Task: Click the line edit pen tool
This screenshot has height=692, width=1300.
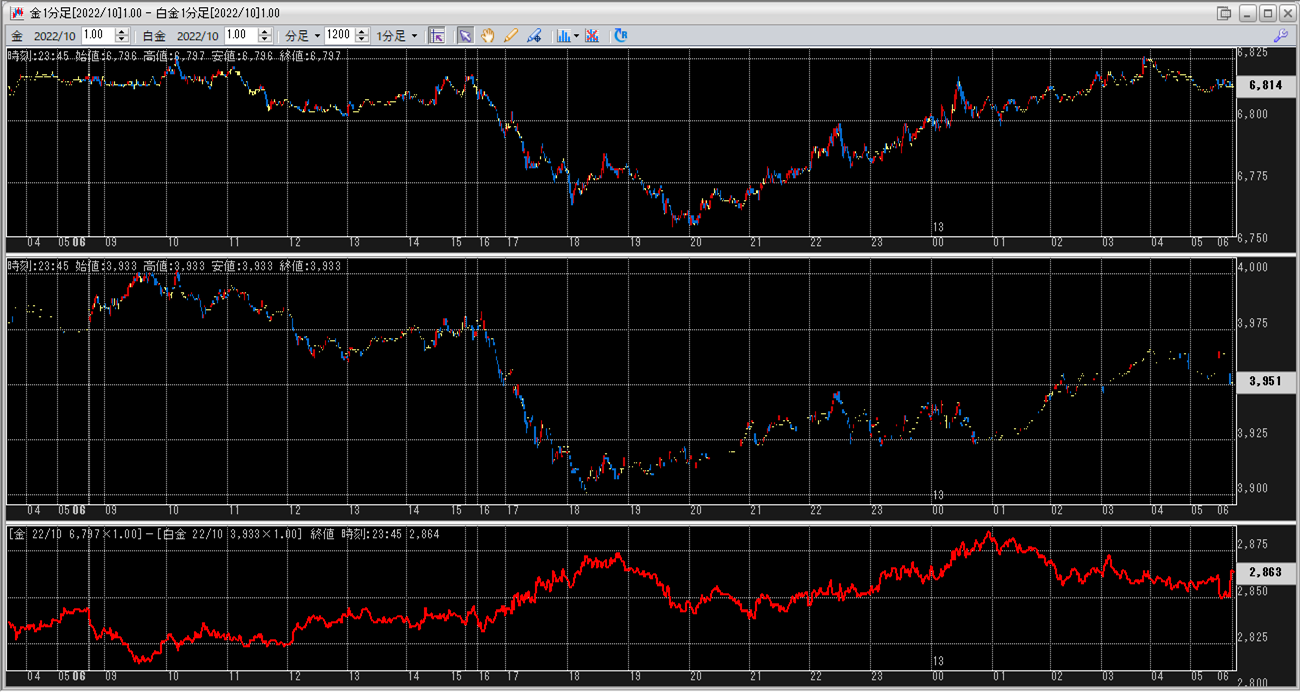Action: click(x=534, y=35)
